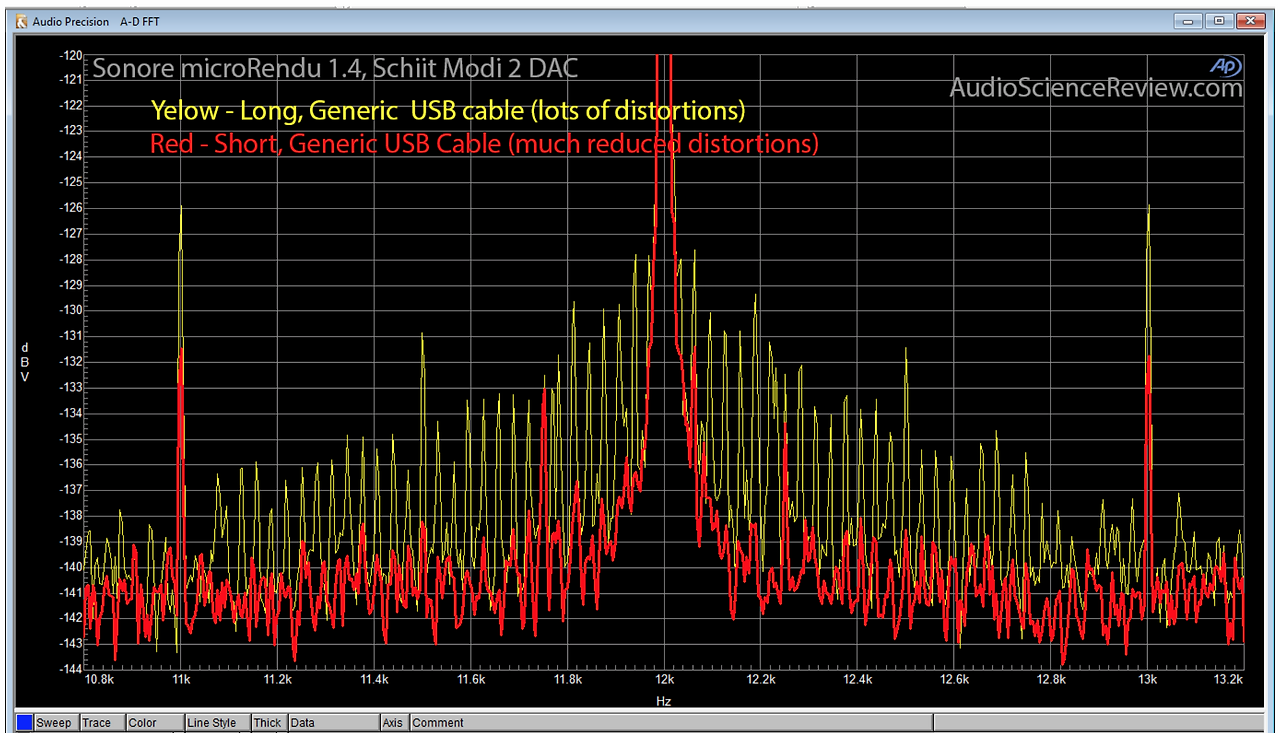The height and width of the screenshot is (733, 1280).
Task: Click the red 'Short, Generic USB Cable' annotation
Action: (485, 144)
